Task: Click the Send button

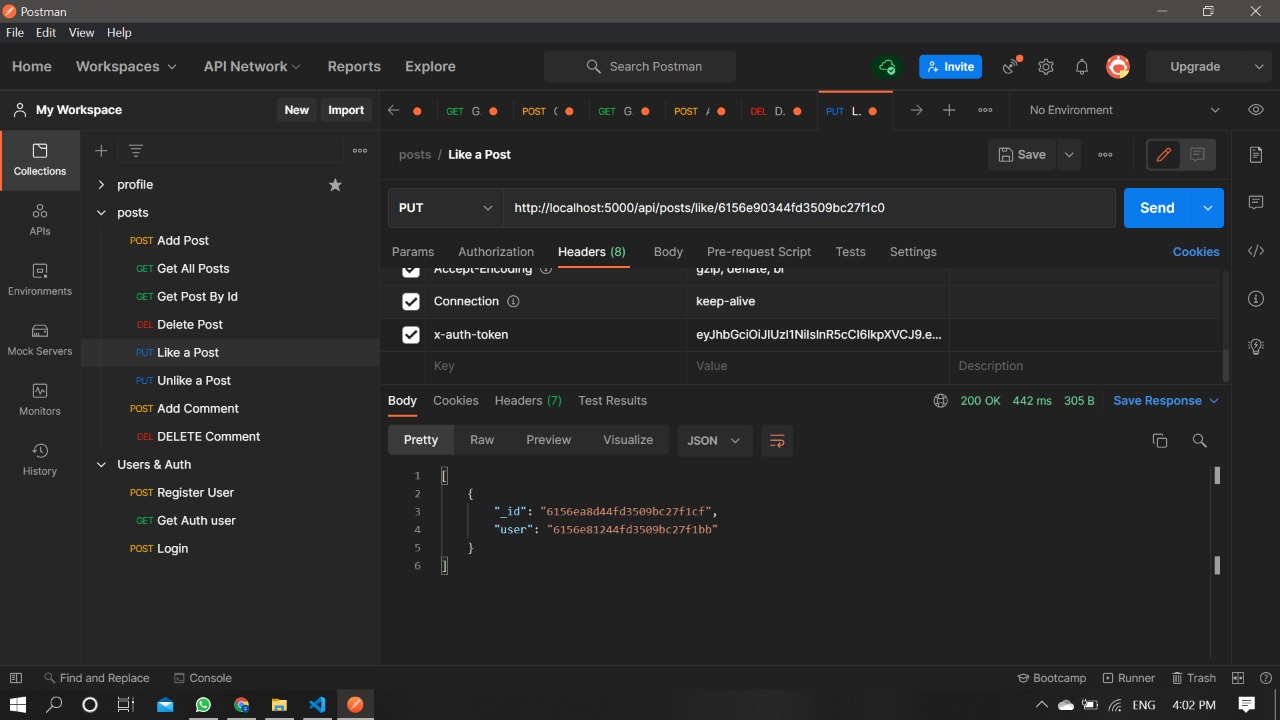Action: coord(1157,208)
